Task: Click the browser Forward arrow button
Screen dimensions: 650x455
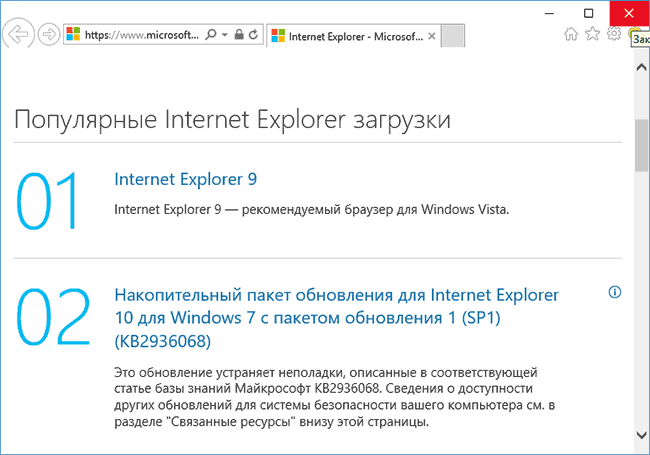Action: coord(48,34)
